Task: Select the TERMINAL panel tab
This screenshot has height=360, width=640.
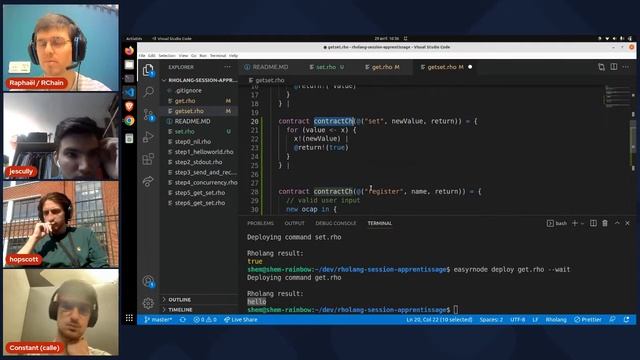Action: point(380,223)
